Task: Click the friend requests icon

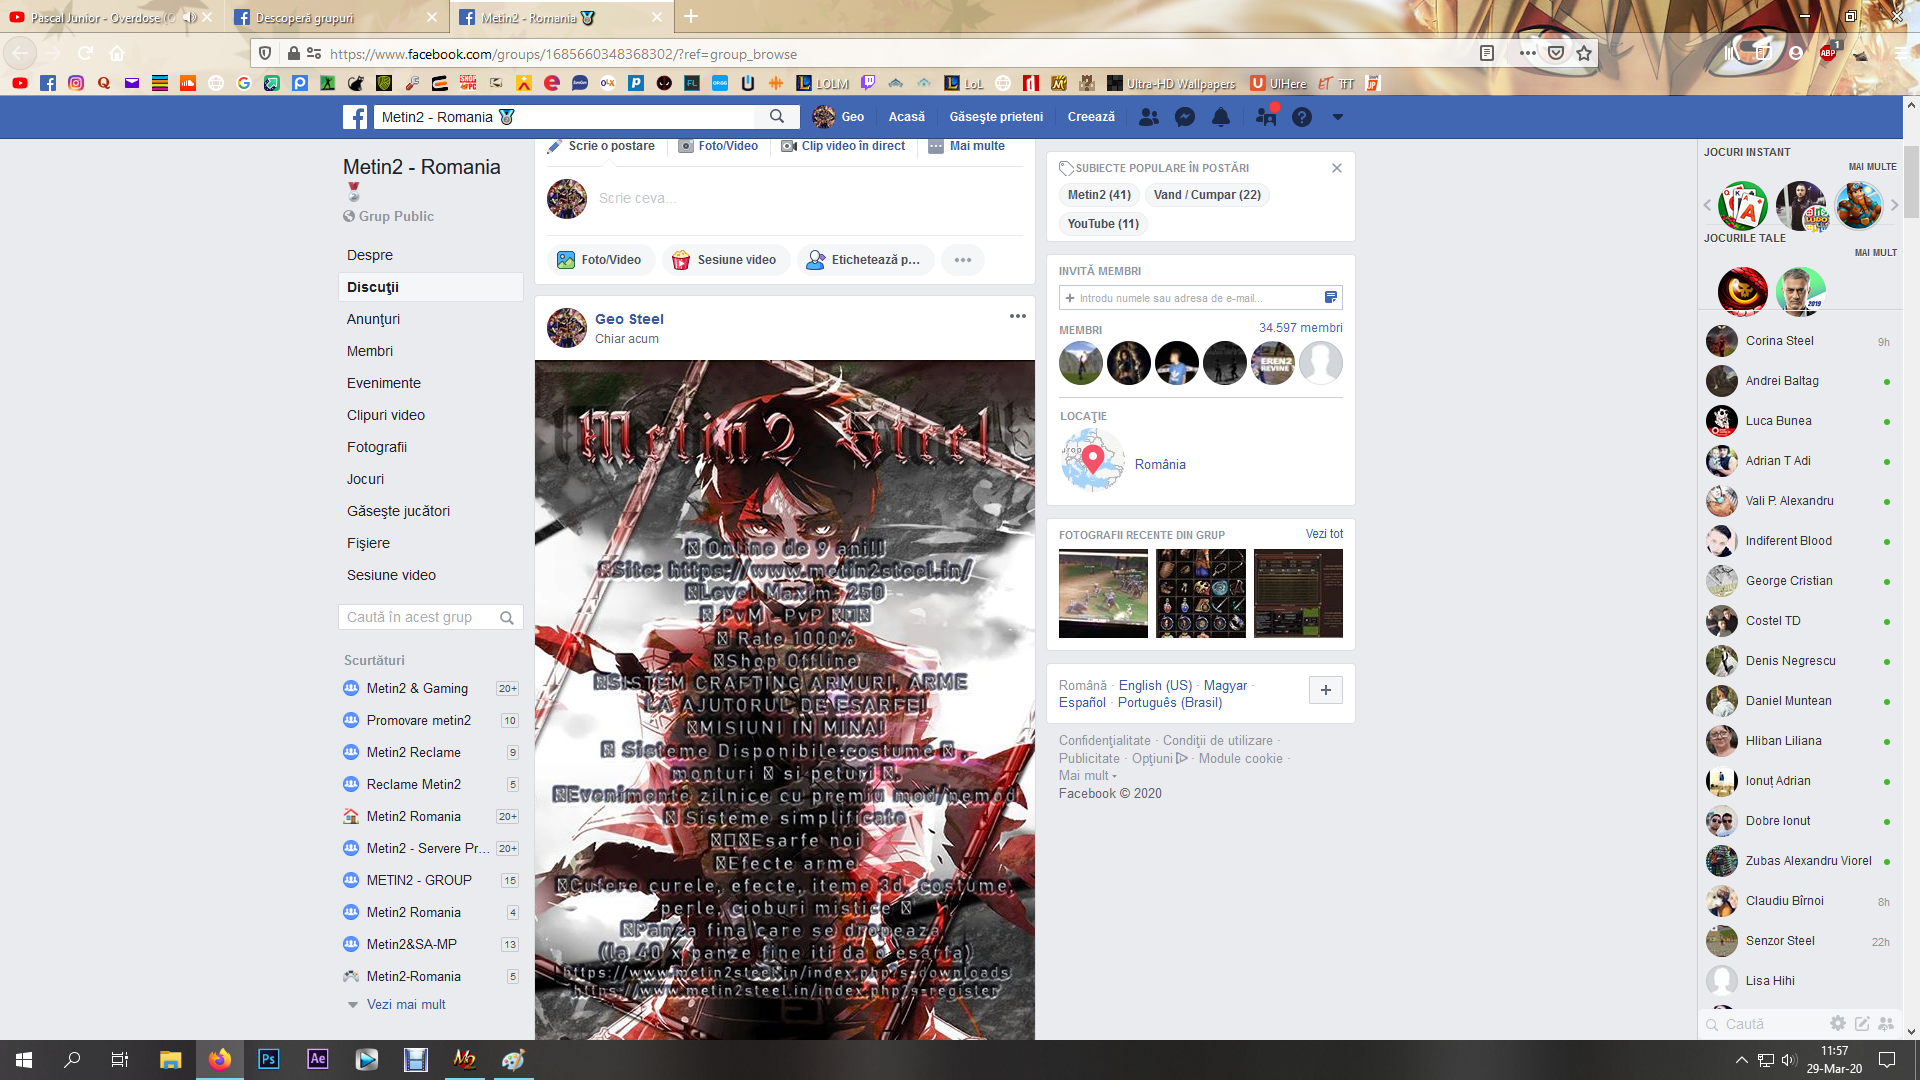Action: point(1149,117)
